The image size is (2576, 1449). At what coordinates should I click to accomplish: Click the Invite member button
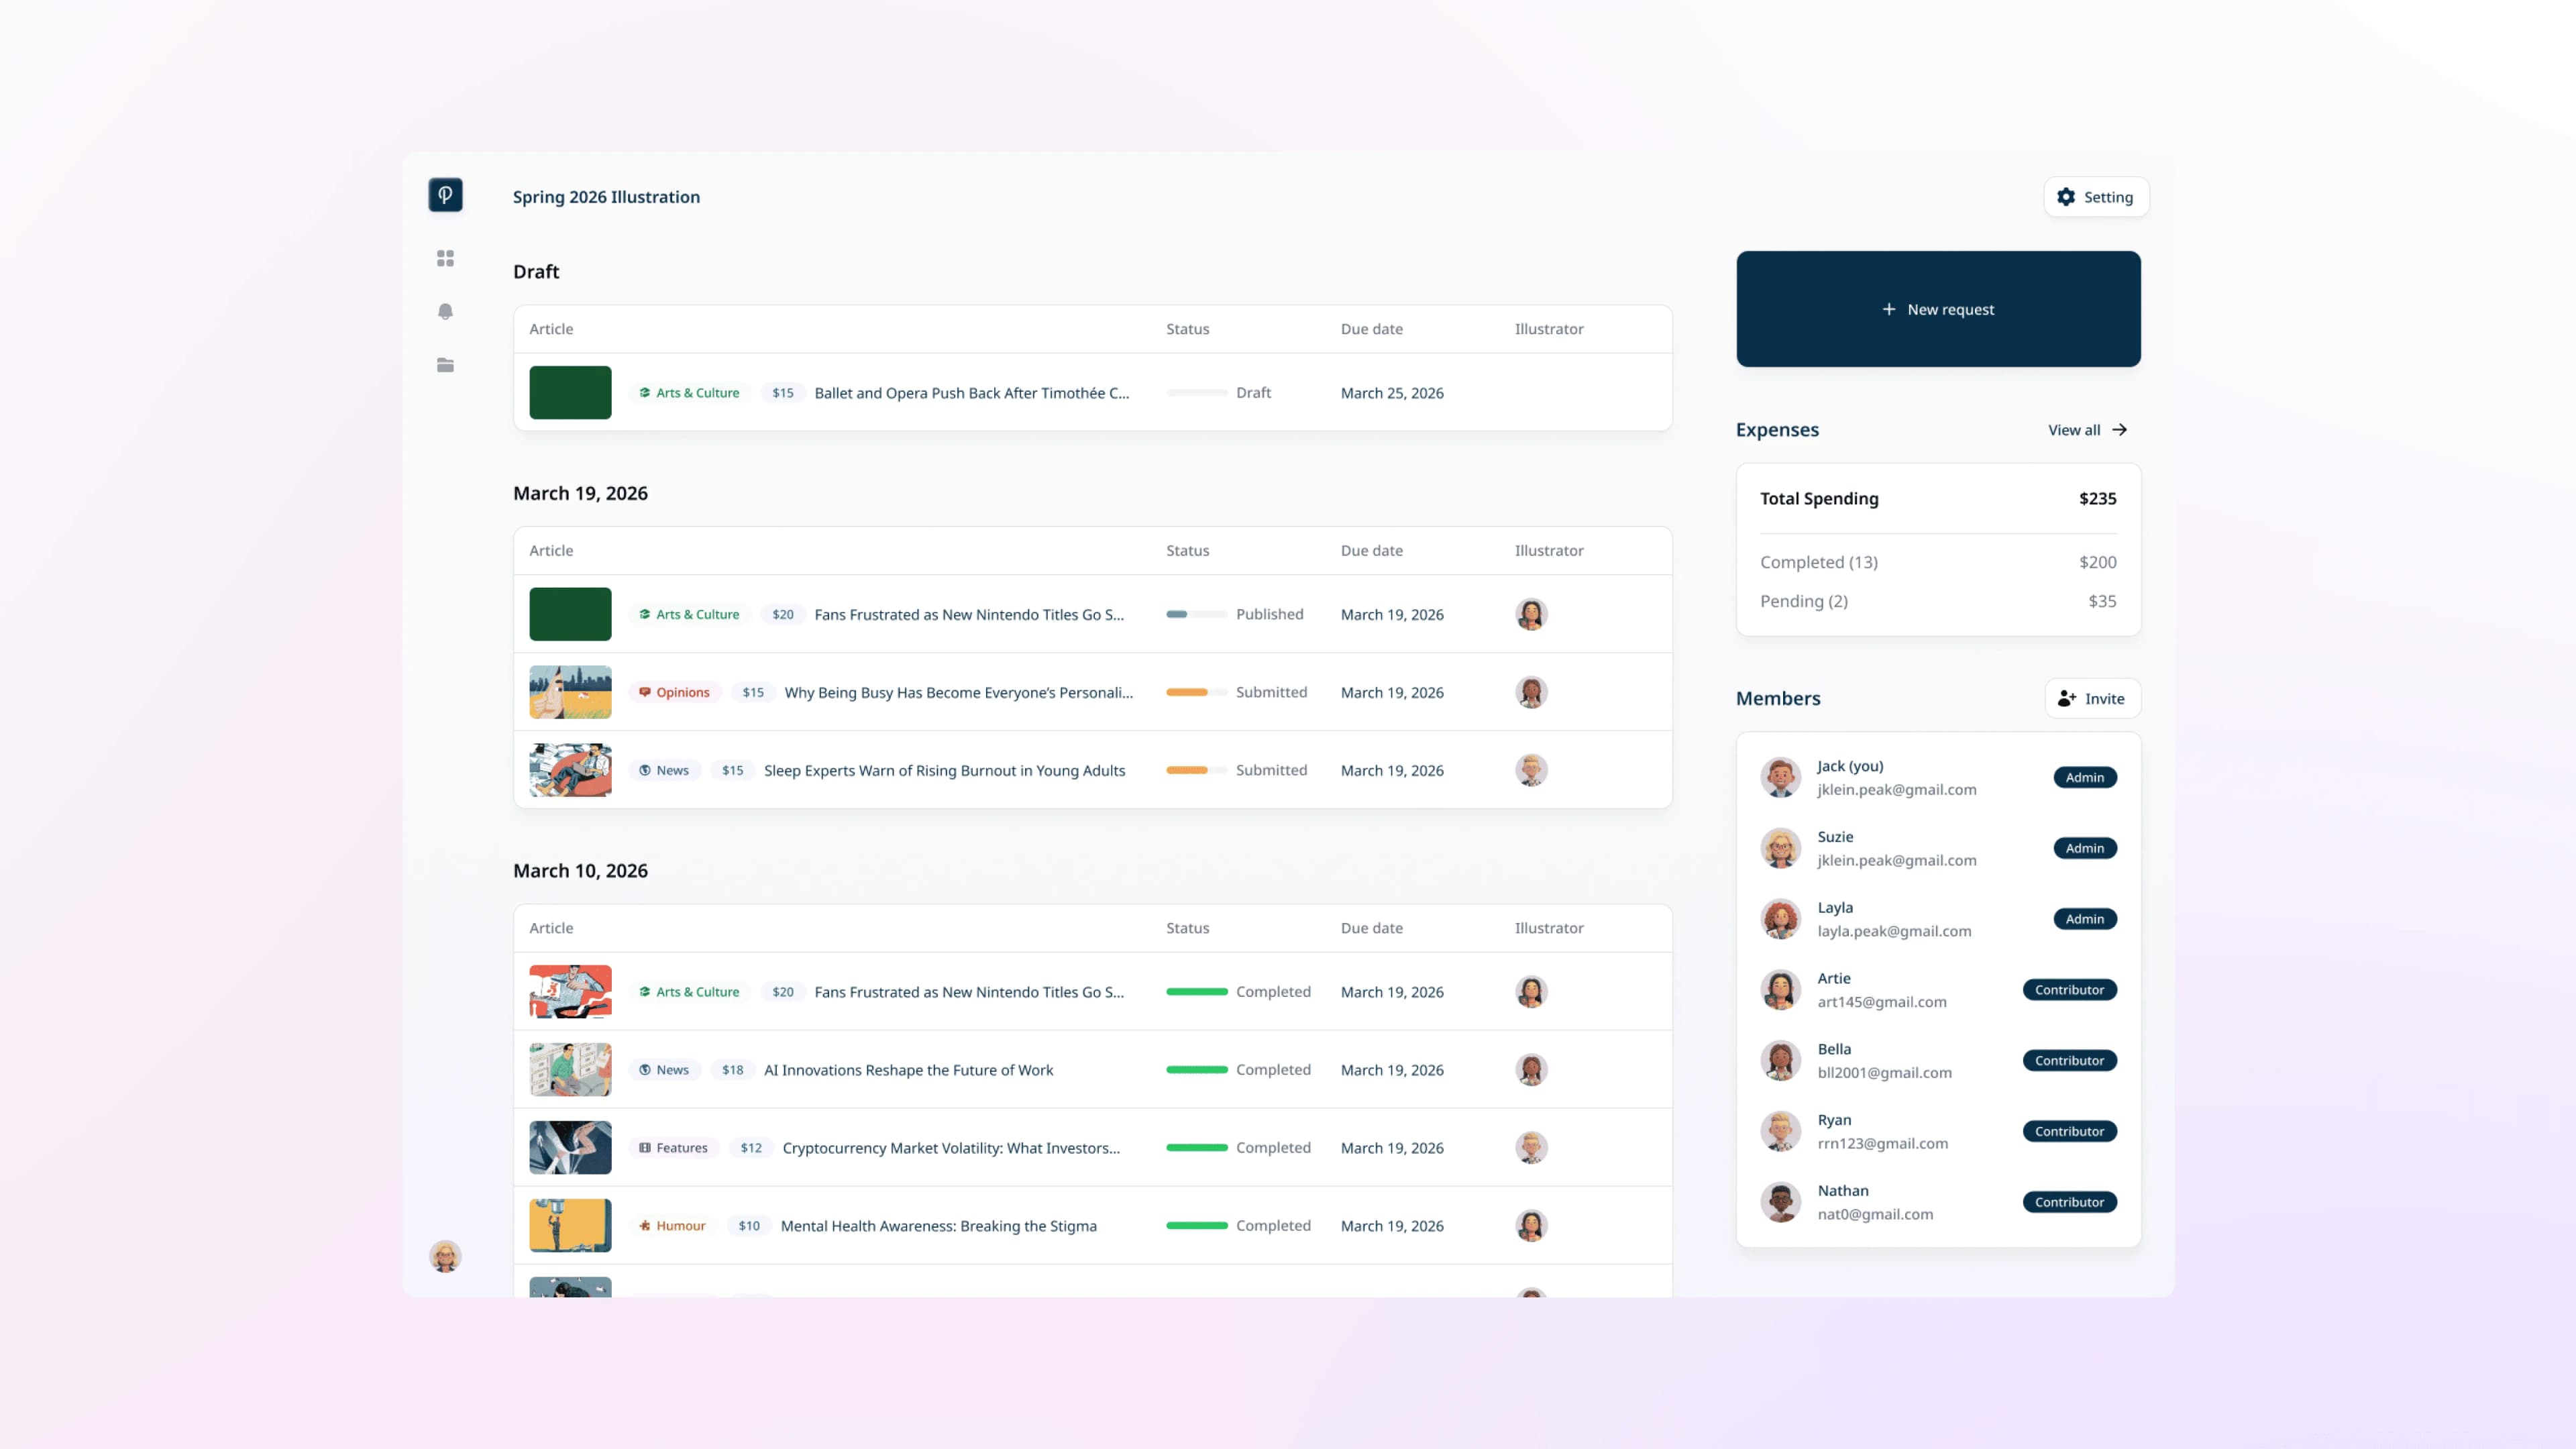(2092, 698)
